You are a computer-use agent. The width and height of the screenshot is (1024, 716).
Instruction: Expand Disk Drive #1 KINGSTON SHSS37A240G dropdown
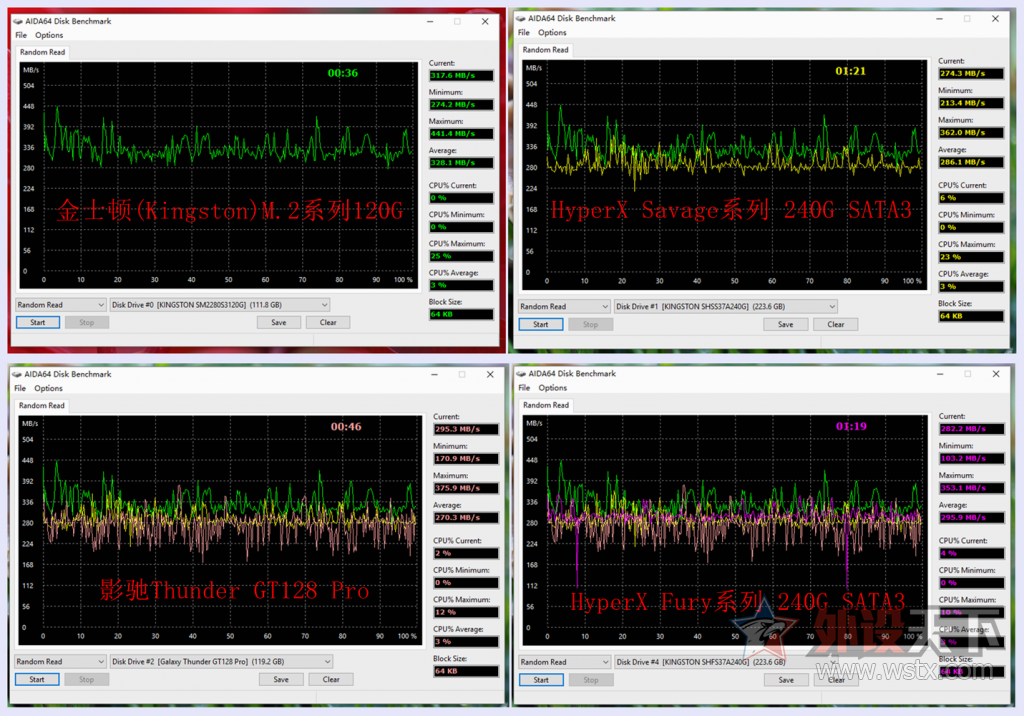click(x=726, y=306)
